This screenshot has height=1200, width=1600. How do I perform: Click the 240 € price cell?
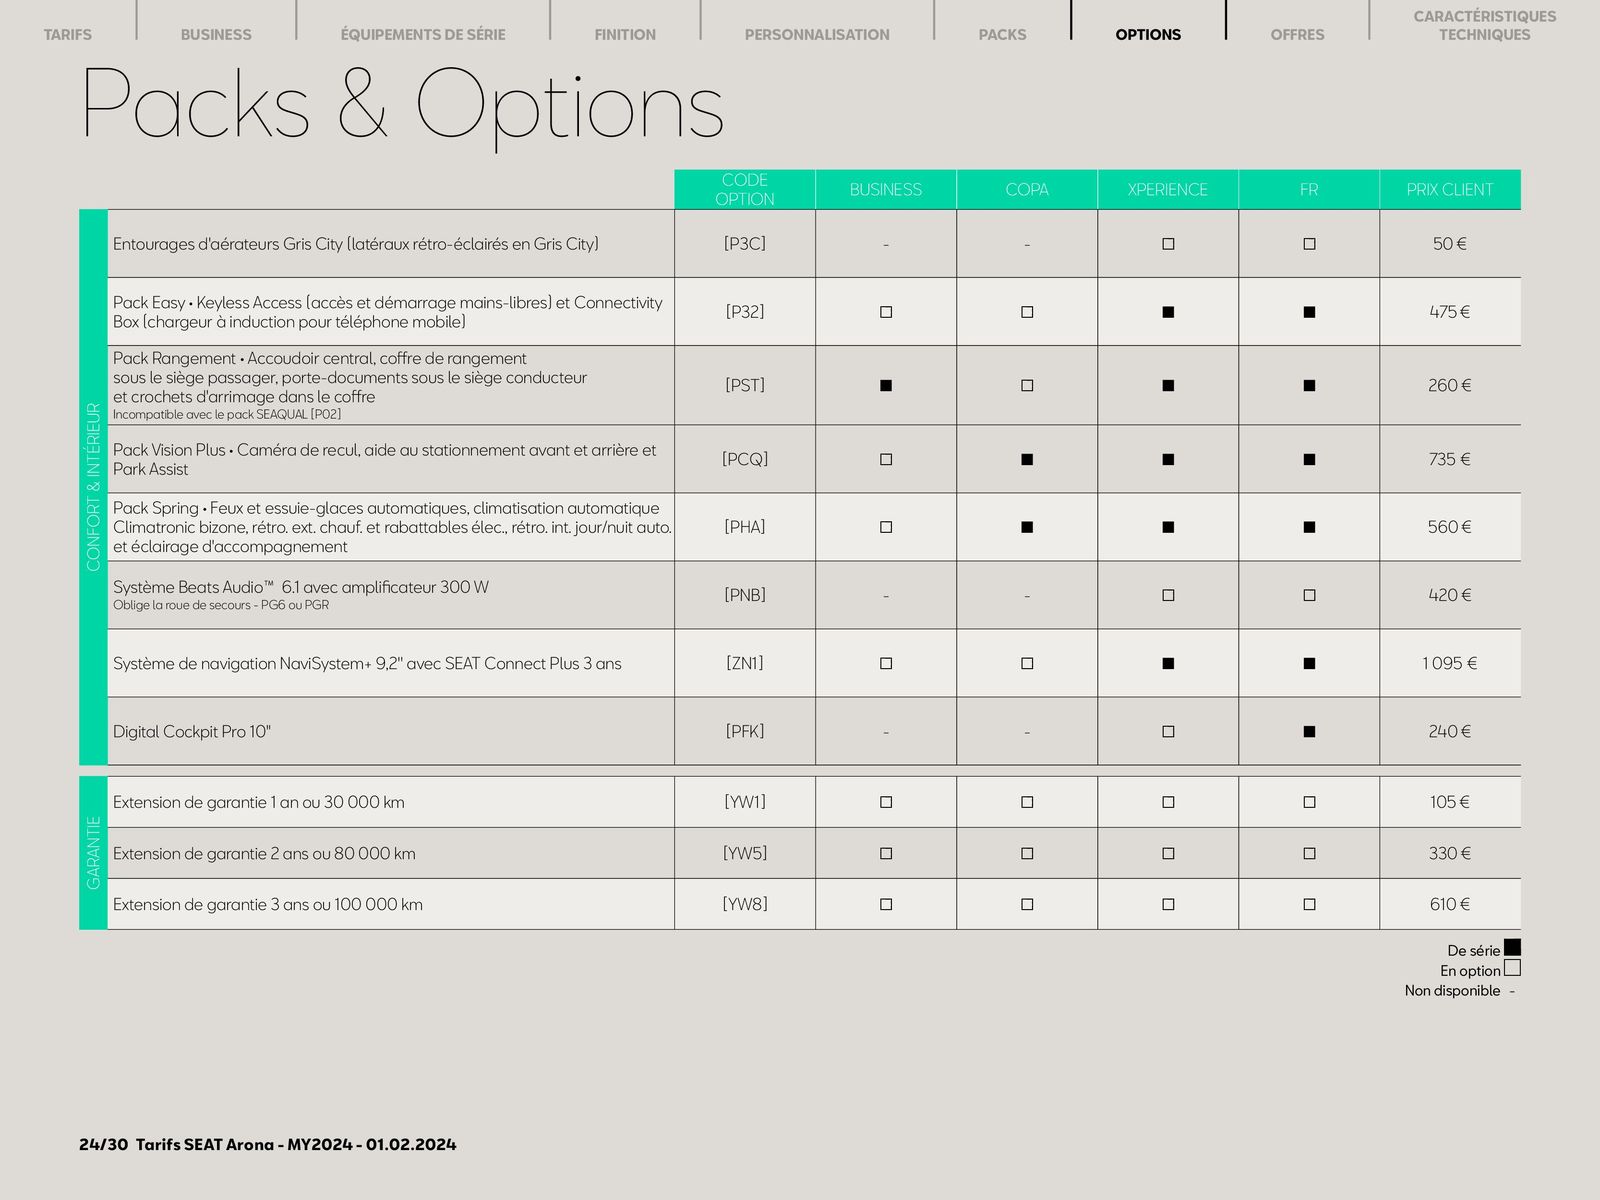click(1450, 731)
